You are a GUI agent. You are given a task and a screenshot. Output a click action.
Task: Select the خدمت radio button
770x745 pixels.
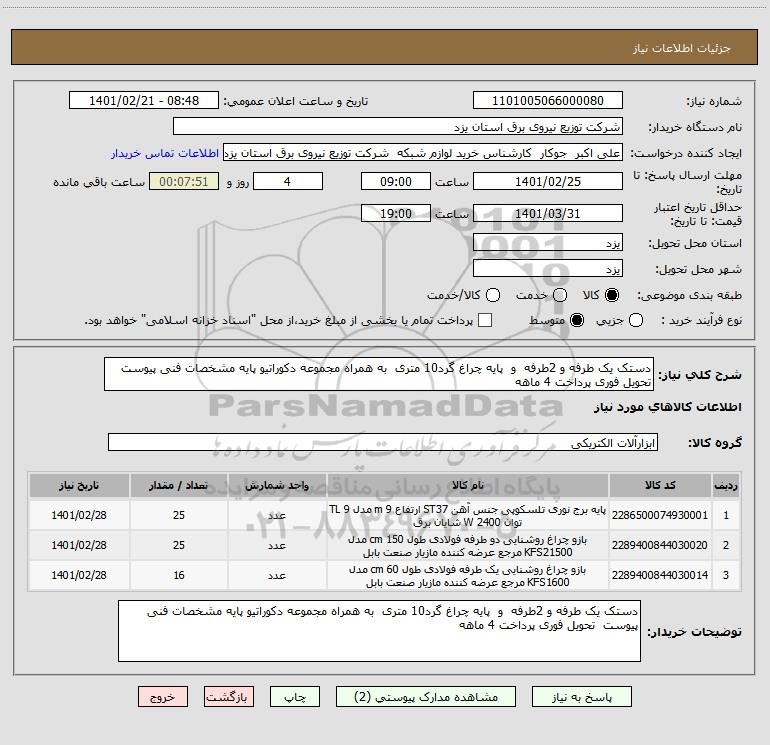(560, 295)
